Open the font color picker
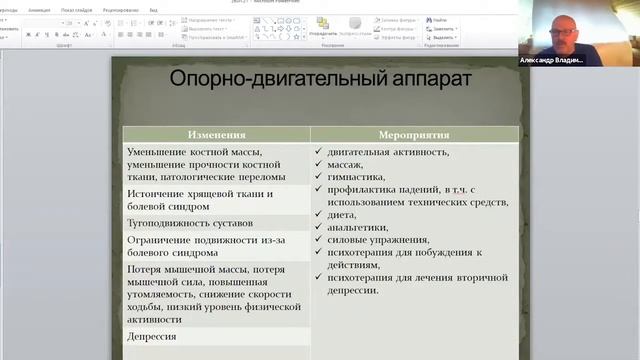Screen dimensions: 640x360 105,35
